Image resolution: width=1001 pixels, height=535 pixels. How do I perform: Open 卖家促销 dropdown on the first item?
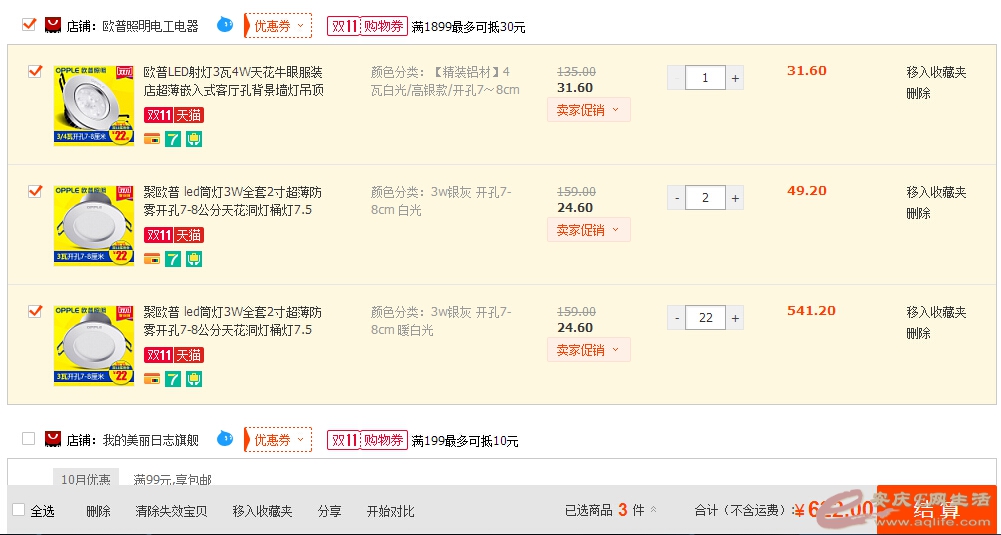tap(588, 110)
